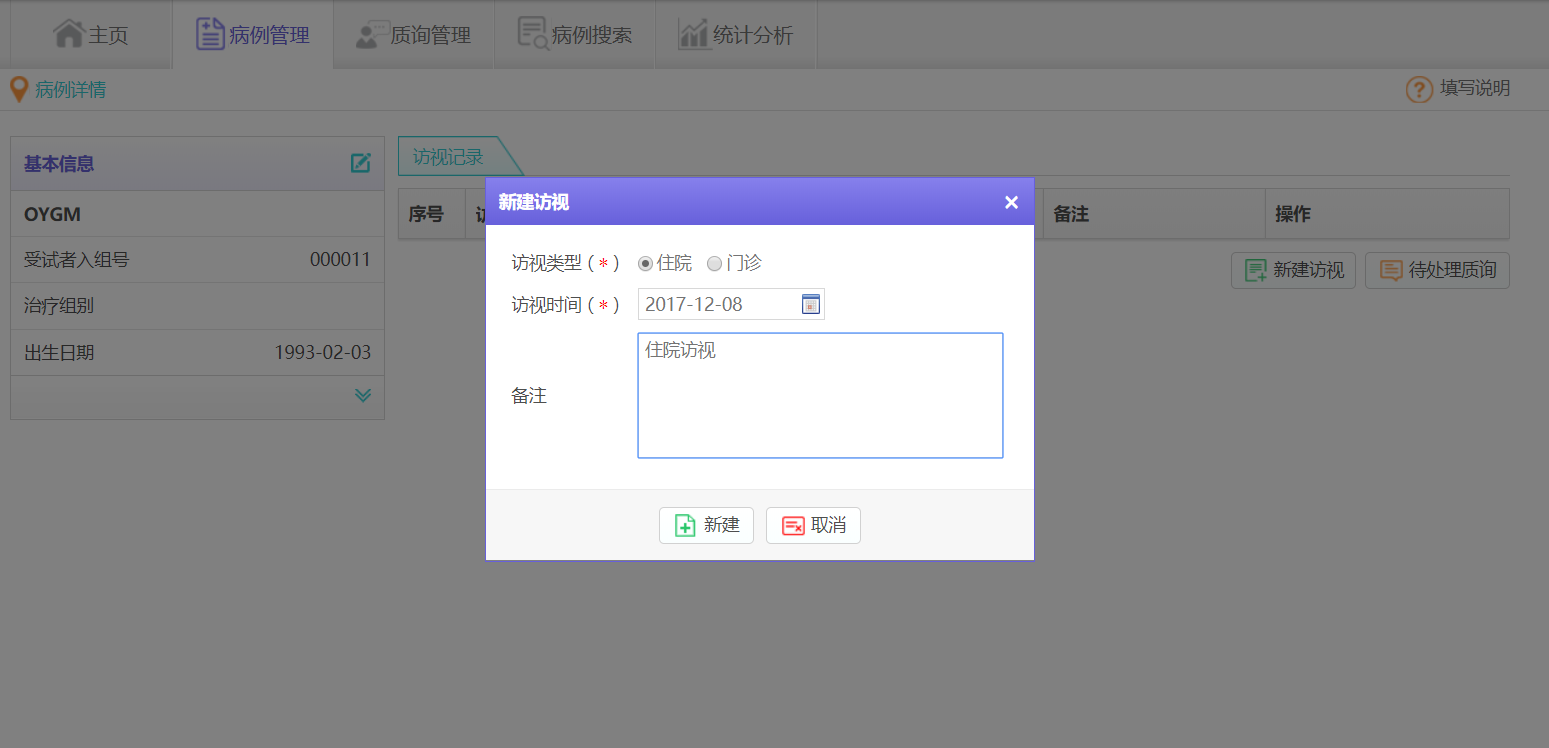This screenshot has height=748, width=1549.
Task: Select the 访视记录 tab
Action: [x=449, y=157]
